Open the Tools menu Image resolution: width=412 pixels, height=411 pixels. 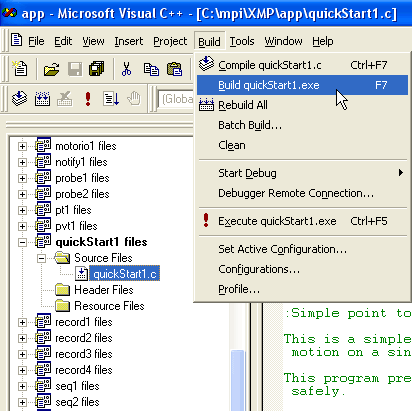(242, 41)
